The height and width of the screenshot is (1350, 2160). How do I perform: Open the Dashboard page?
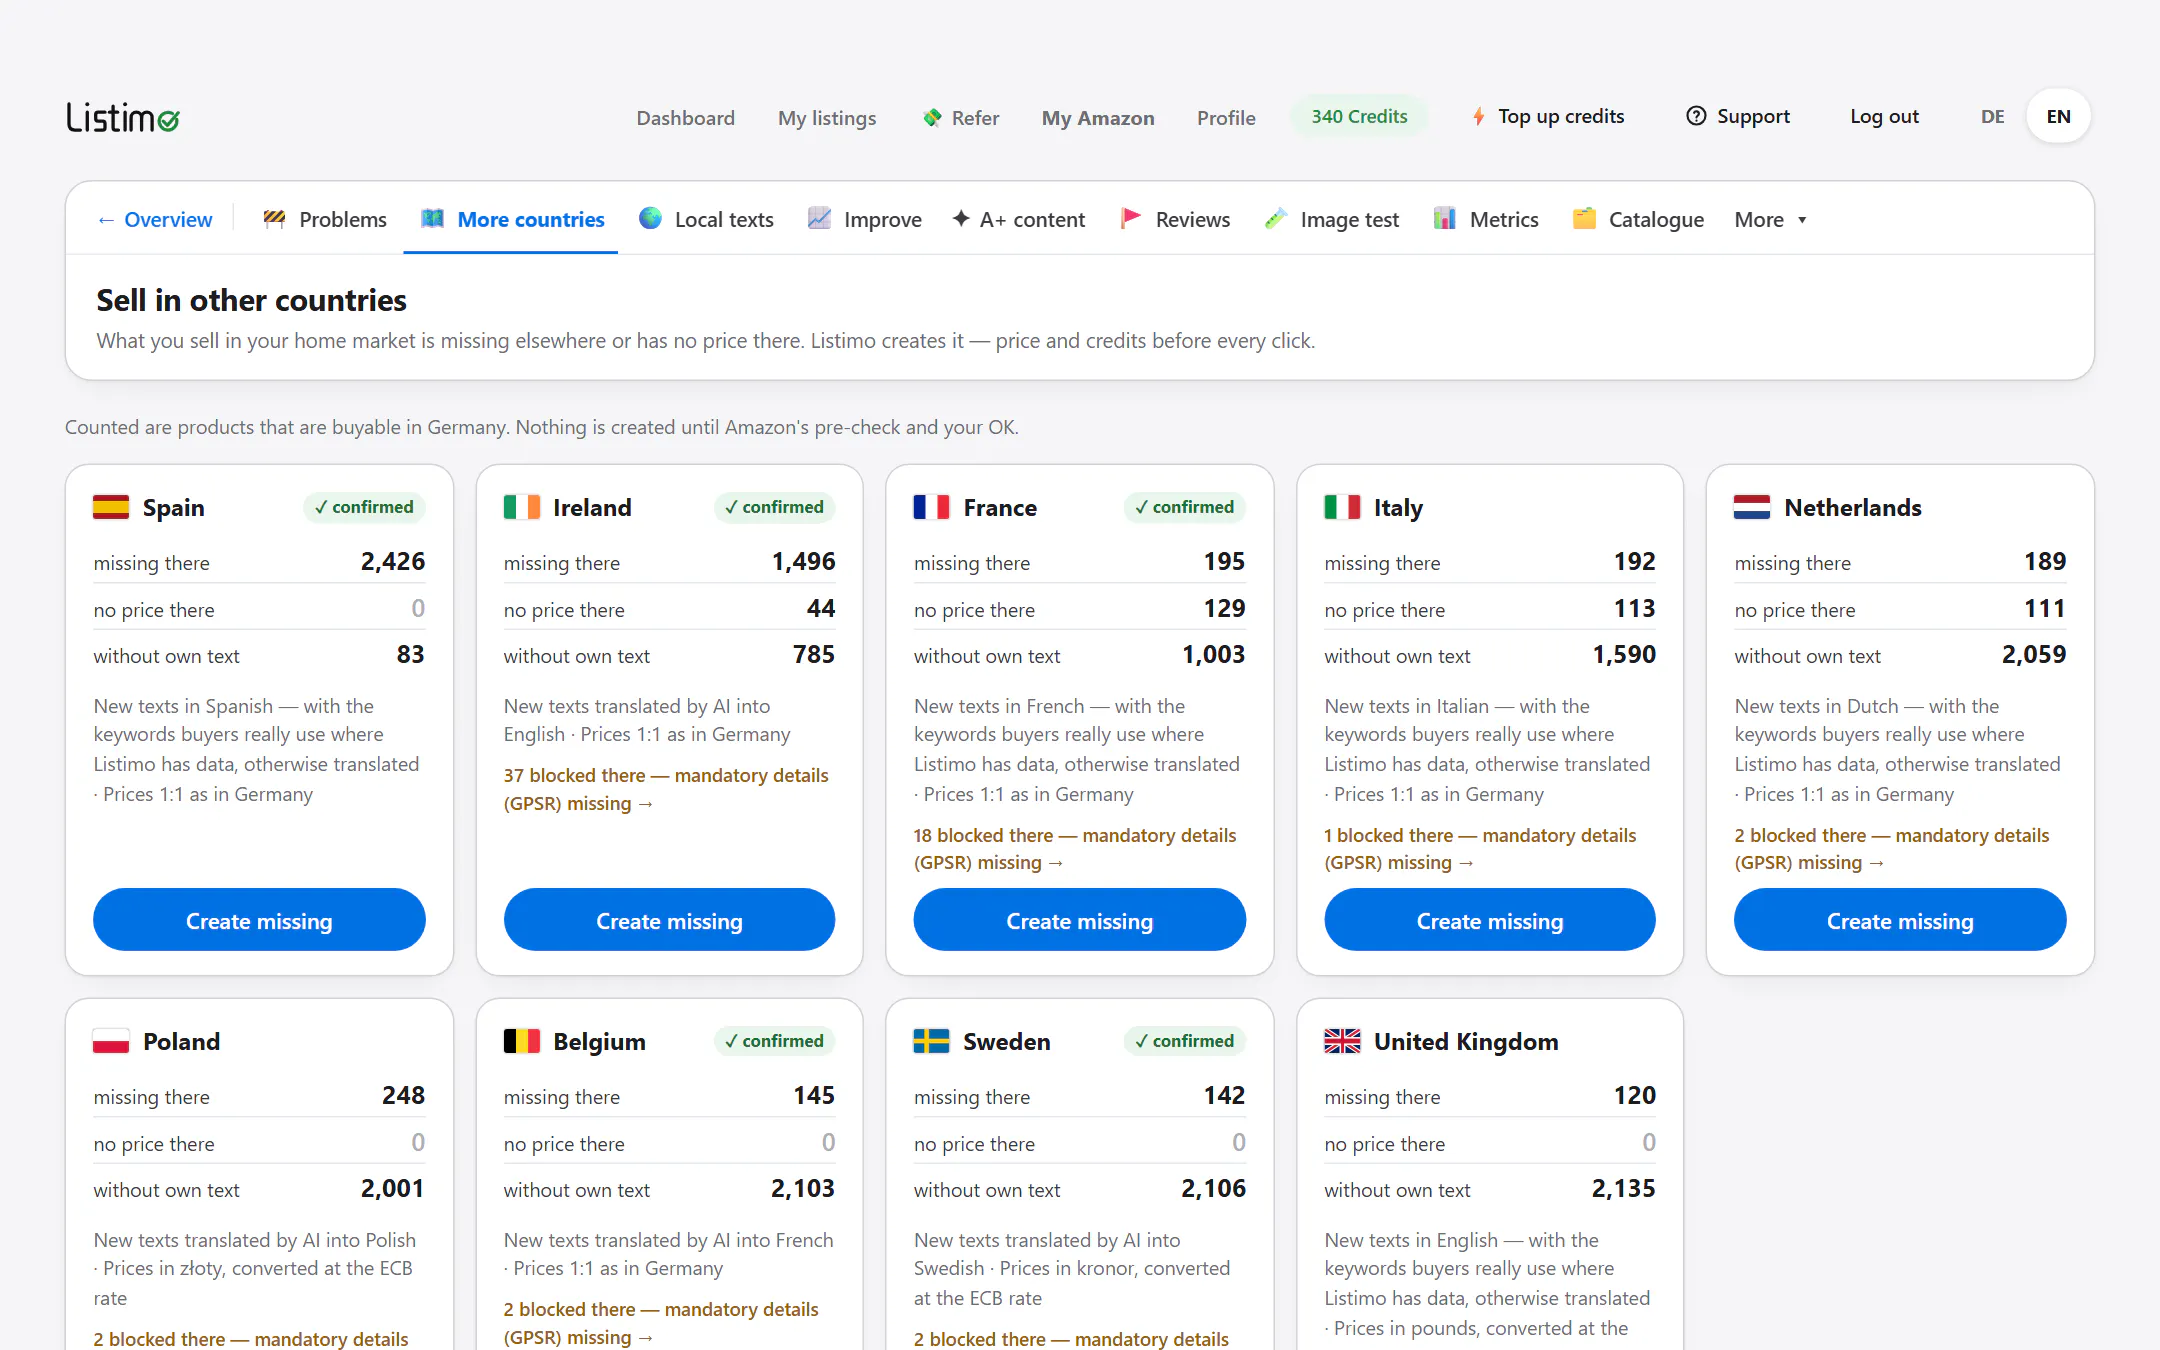686,118
